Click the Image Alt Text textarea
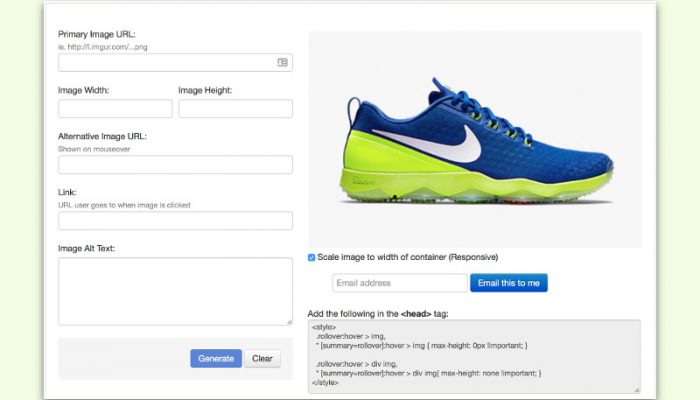The width and height of the screenshot is (700, 400). click(175, 291)
